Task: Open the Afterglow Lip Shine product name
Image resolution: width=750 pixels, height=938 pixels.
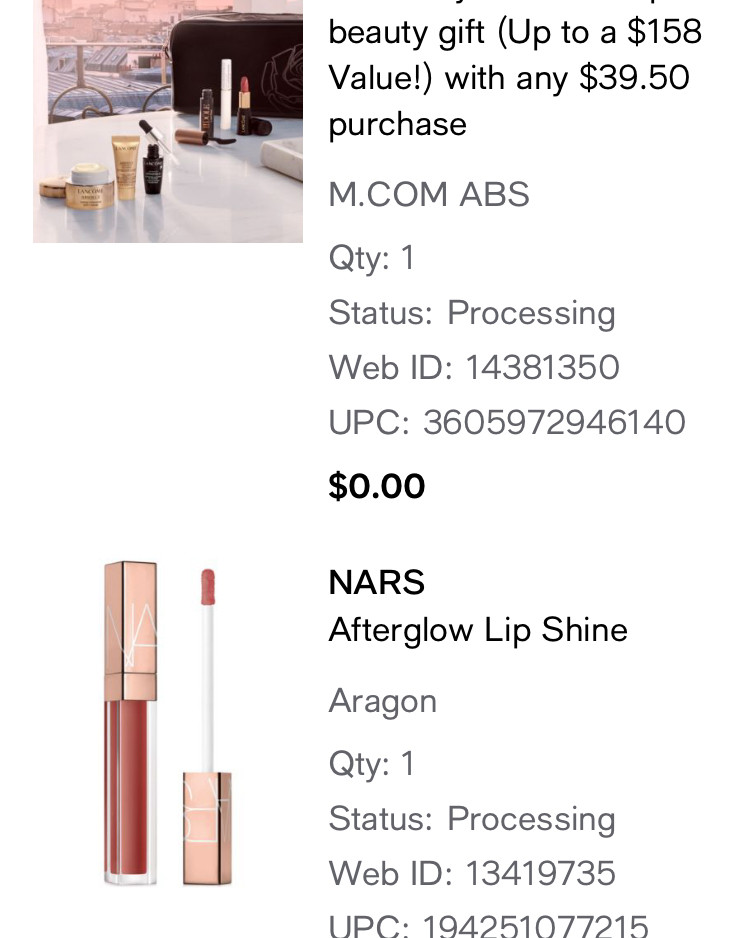Action: tap(478, 630)
